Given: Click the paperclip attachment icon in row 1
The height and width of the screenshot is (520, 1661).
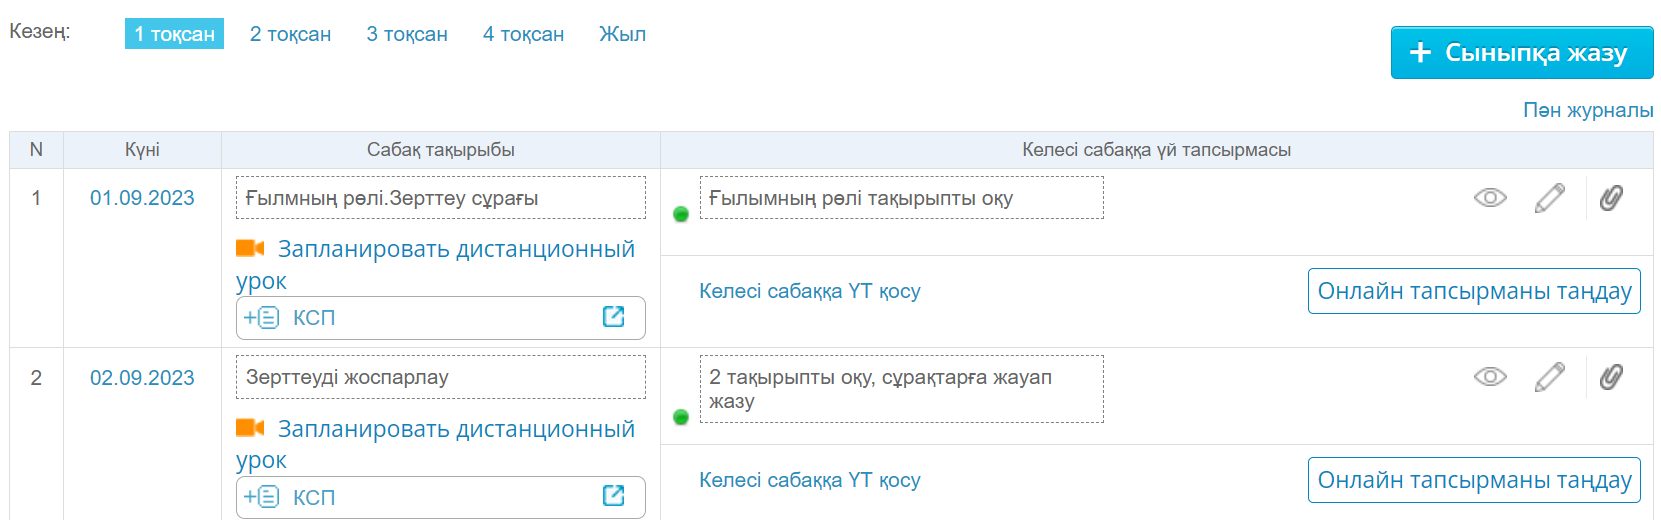Looking at the screenshot, I should click(1611, 198).
